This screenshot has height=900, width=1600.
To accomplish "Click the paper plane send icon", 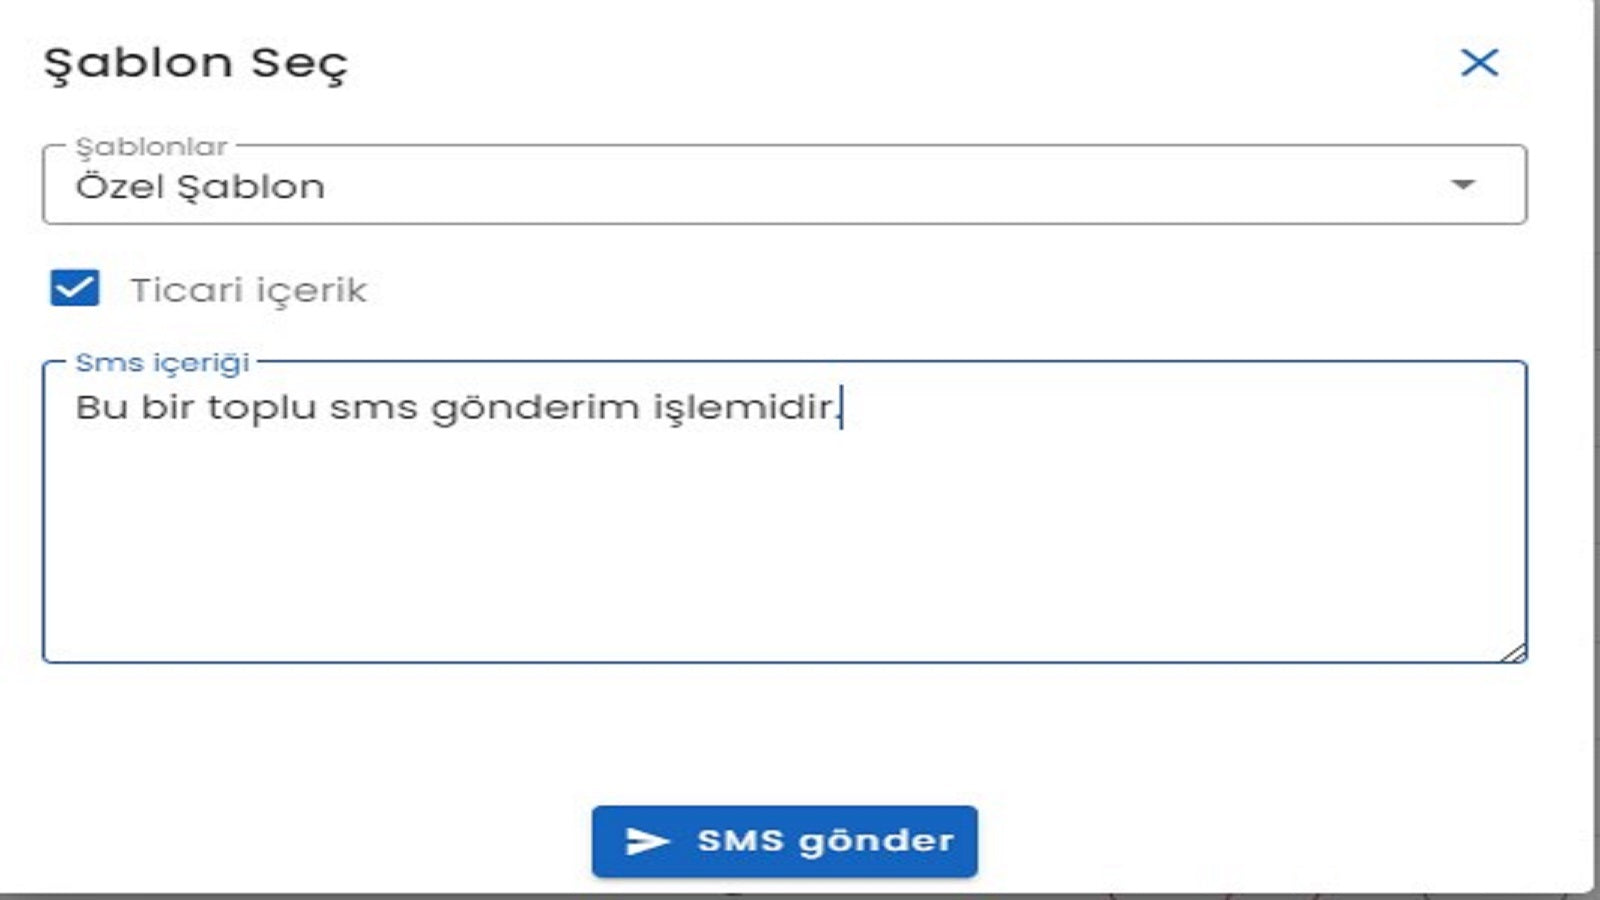I will 647,841.
